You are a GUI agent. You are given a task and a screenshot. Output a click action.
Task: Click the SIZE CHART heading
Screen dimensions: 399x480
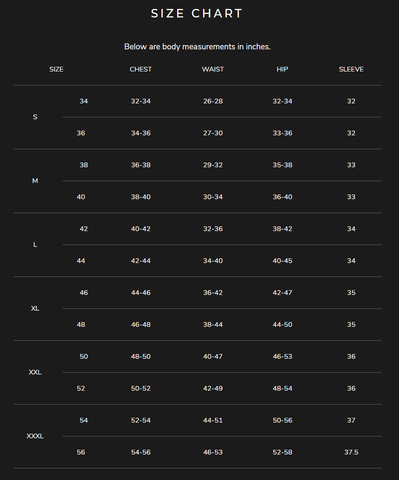coord(197,14)
